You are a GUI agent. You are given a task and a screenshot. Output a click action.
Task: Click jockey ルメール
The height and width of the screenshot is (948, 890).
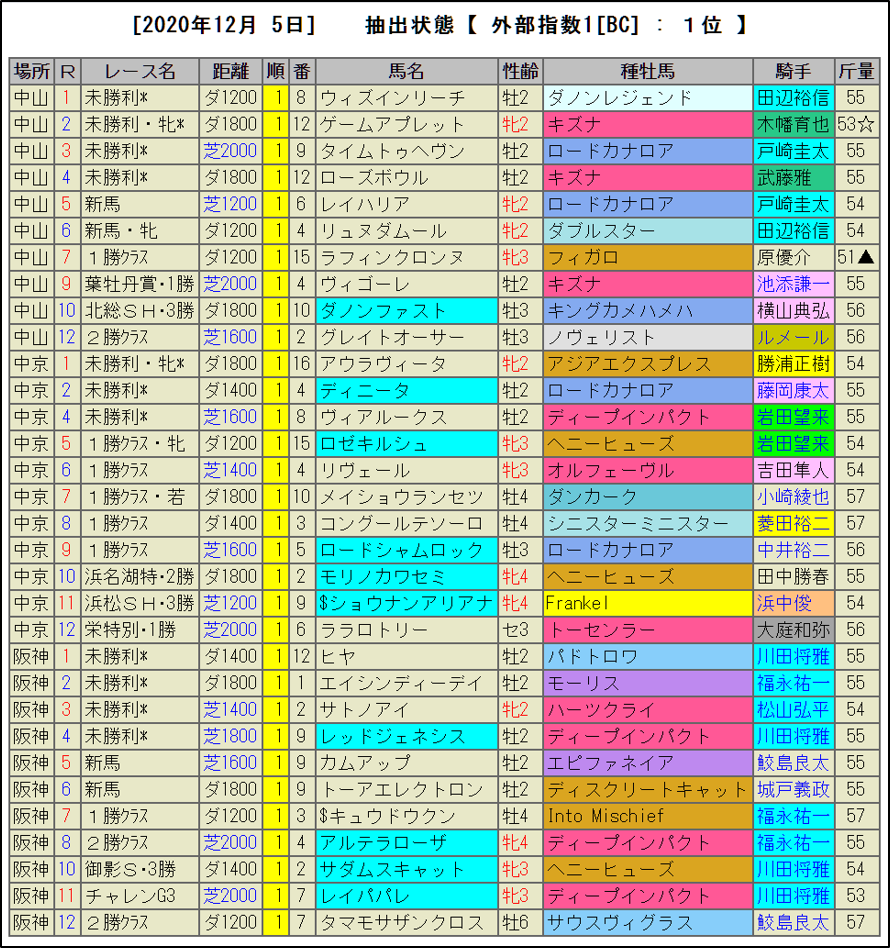[793, 337]
